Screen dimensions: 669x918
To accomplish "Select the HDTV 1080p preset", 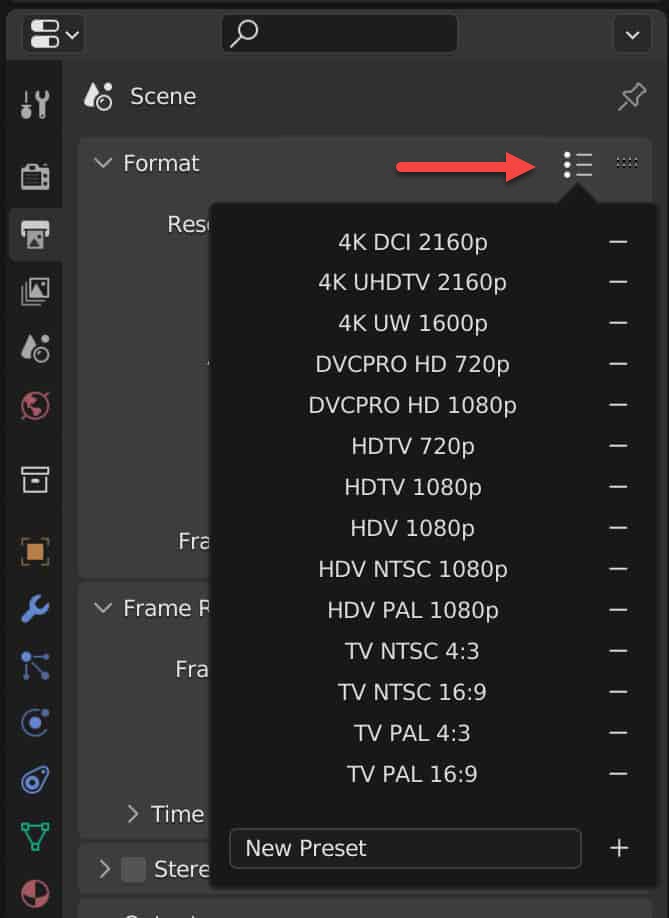I will click(412, 487).
